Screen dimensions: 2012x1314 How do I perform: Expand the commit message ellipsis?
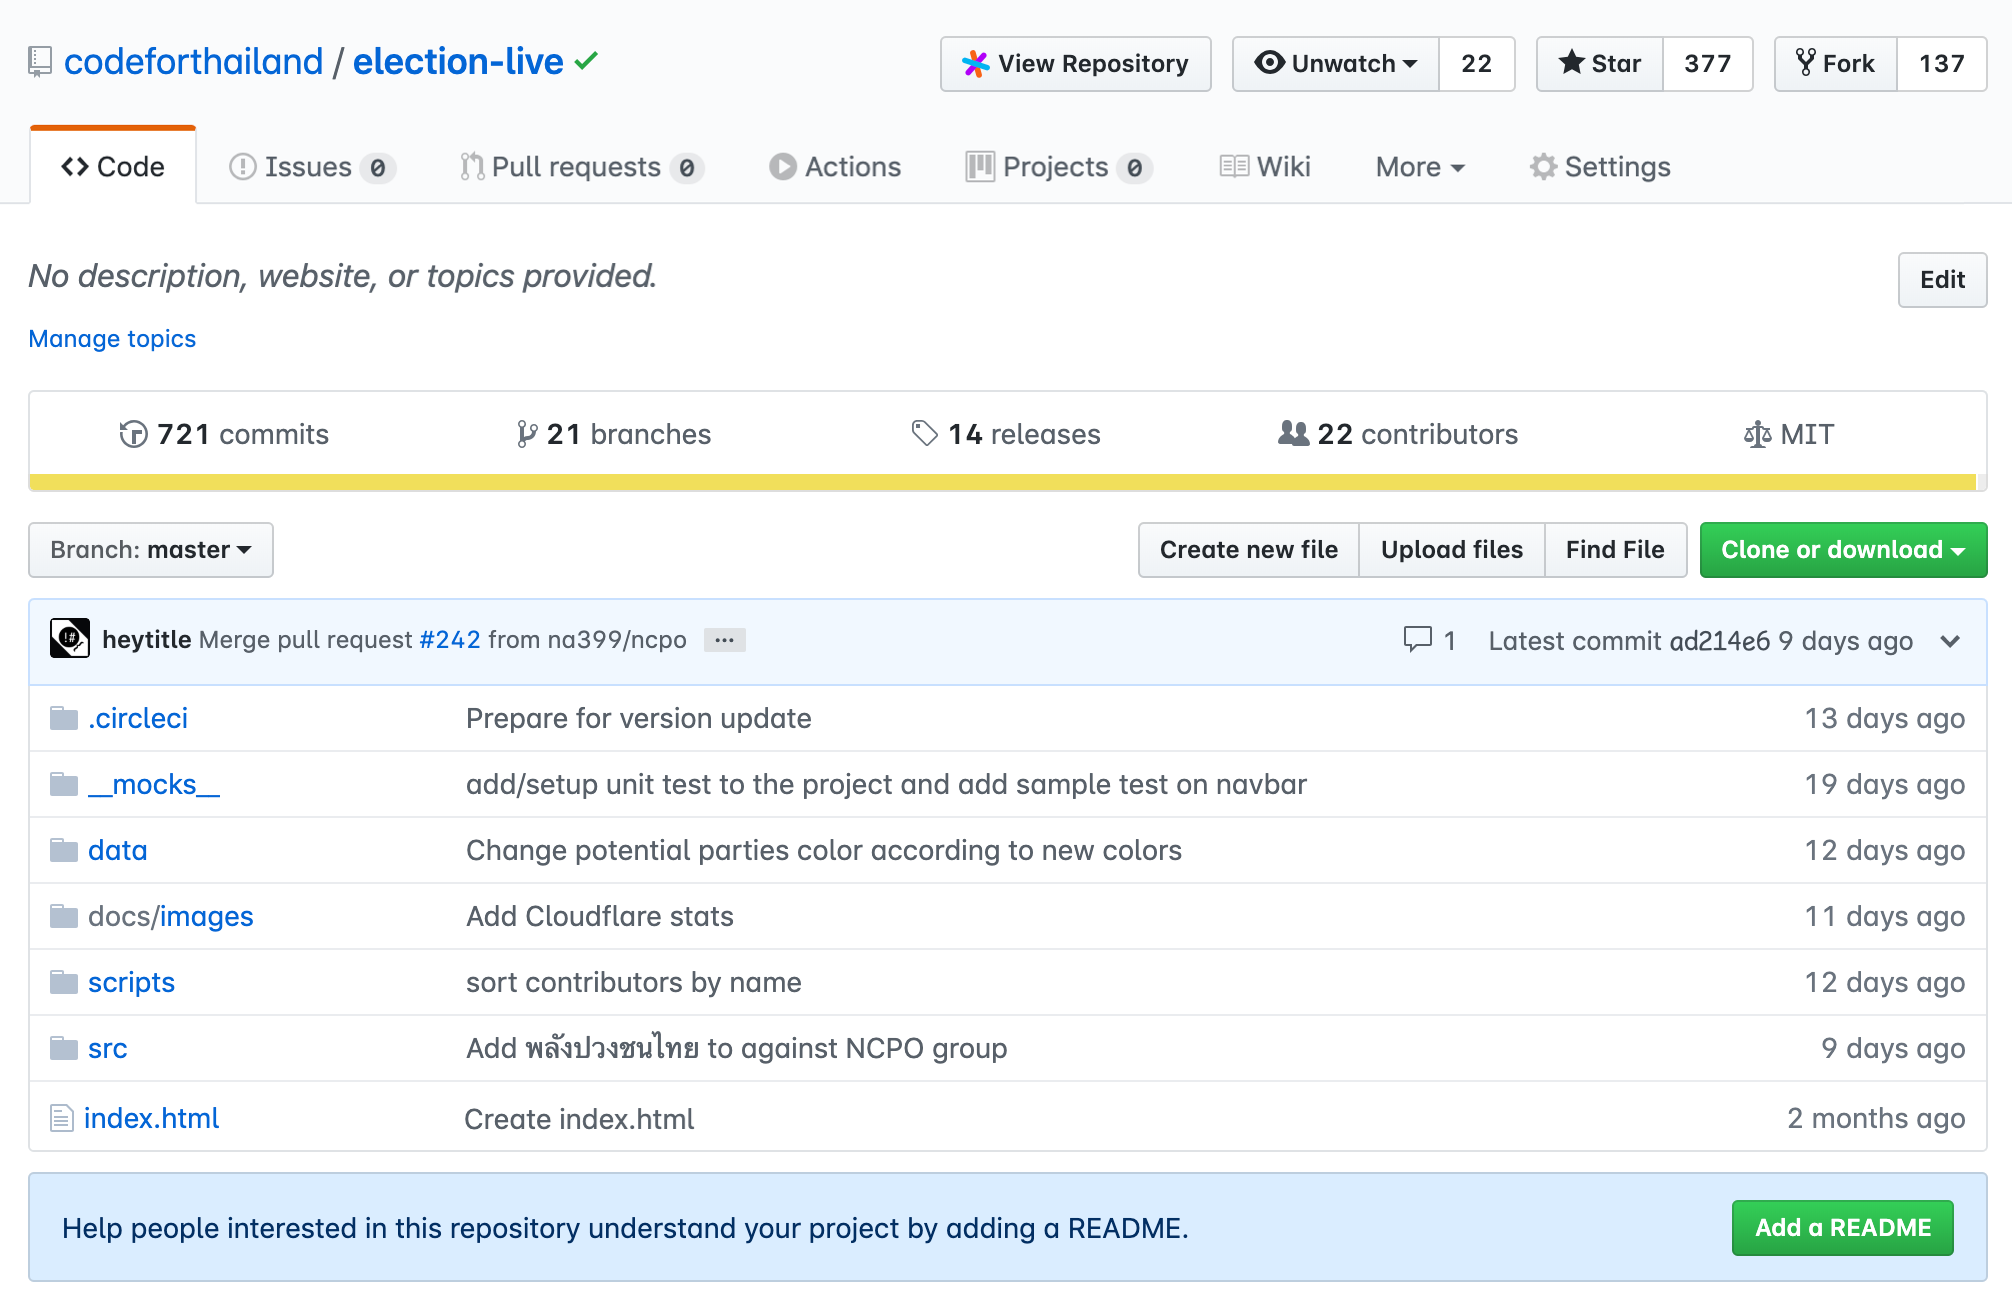[x=724, y=640]
